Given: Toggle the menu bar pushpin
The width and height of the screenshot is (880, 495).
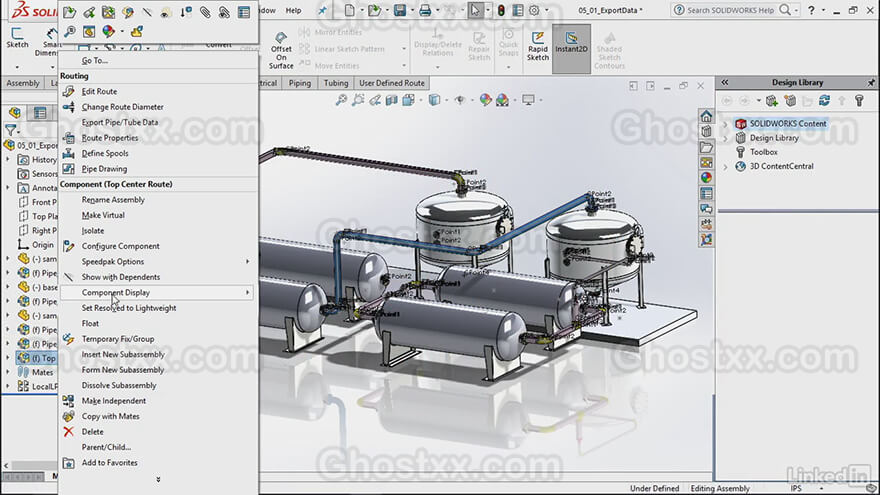Looking at the screenshot, I should point(322,10).
